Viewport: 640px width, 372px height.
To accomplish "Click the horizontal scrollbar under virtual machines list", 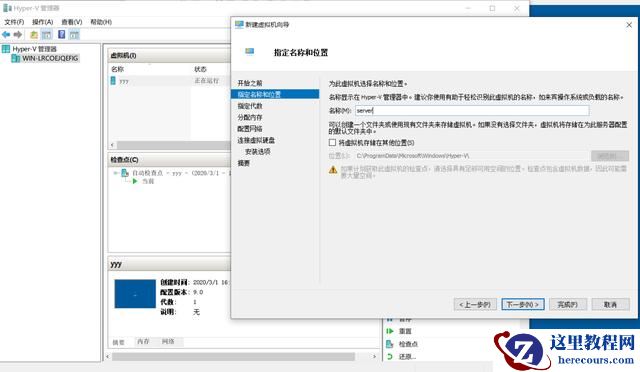I will point(173,145).
